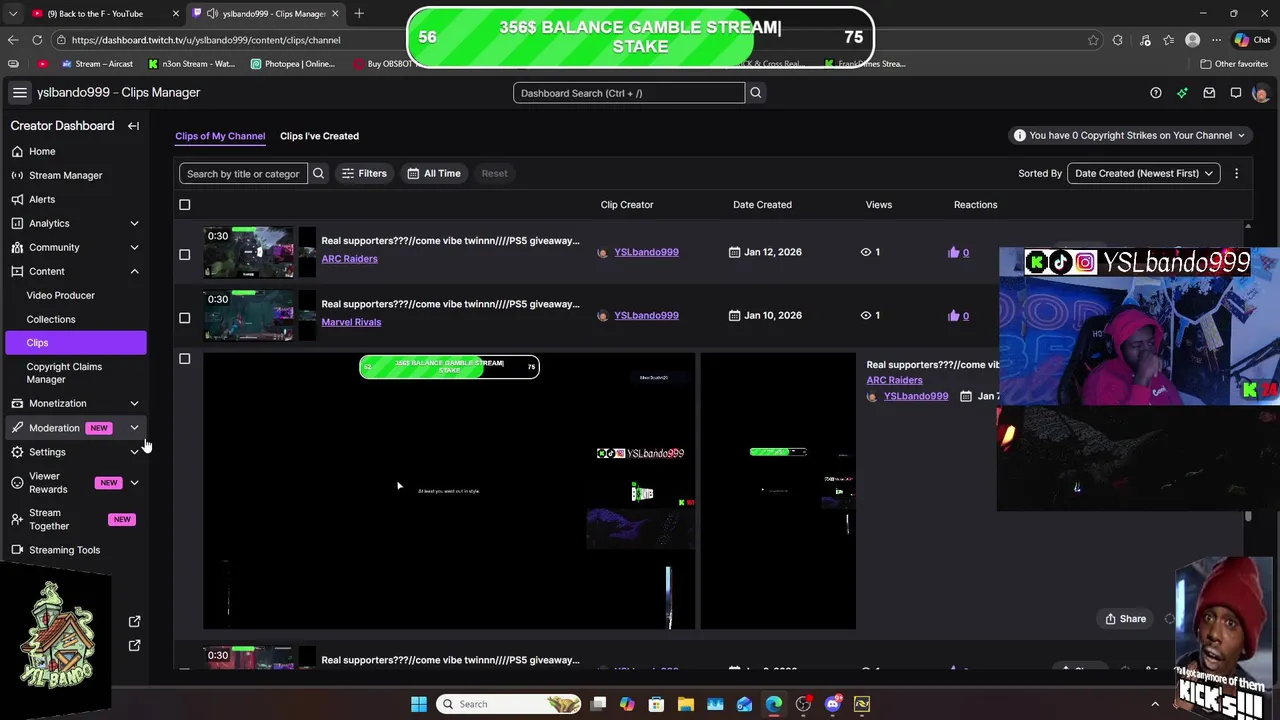
Task: Expand the Analytics sidebar section
Action: coord(134,223)
